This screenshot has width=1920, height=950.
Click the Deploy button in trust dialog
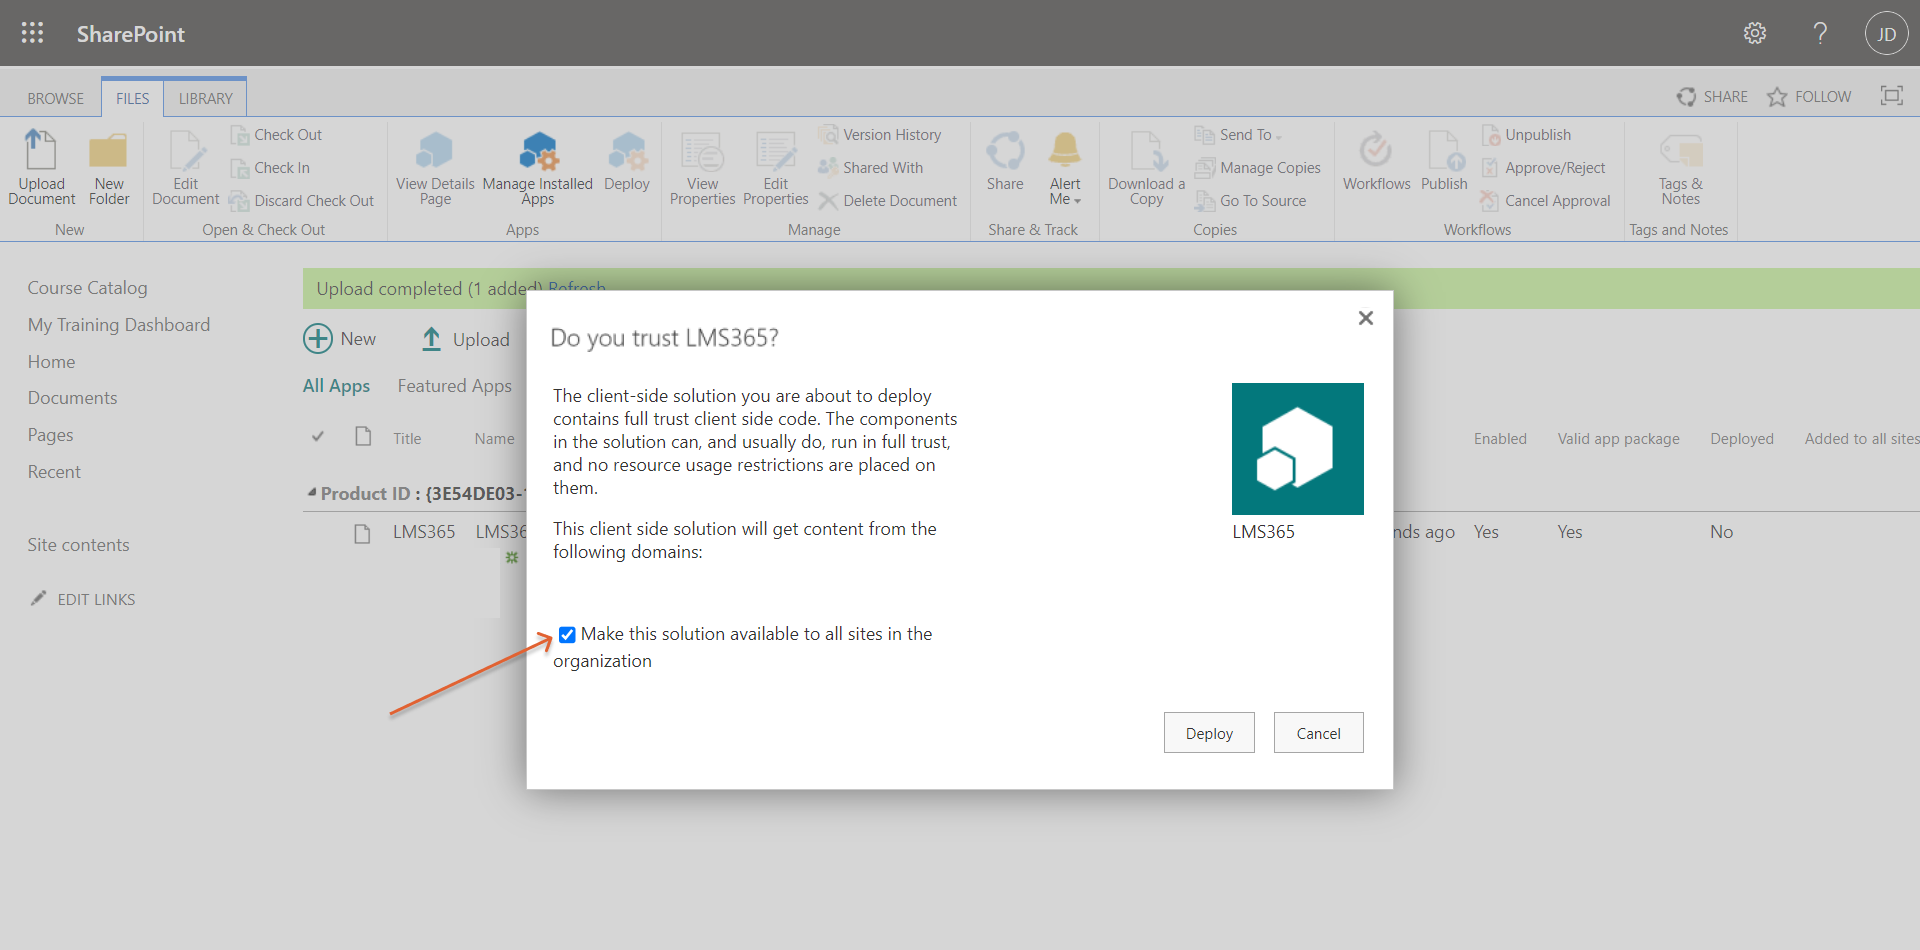[1209, 733]
